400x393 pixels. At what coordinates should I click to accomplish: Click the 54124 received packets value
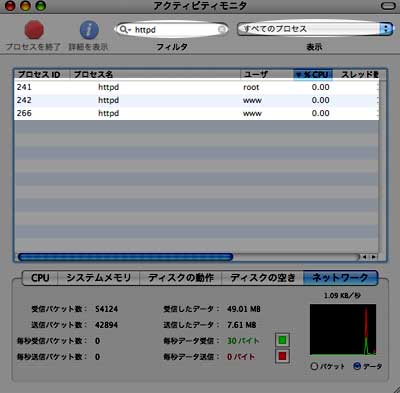point(106,309)
